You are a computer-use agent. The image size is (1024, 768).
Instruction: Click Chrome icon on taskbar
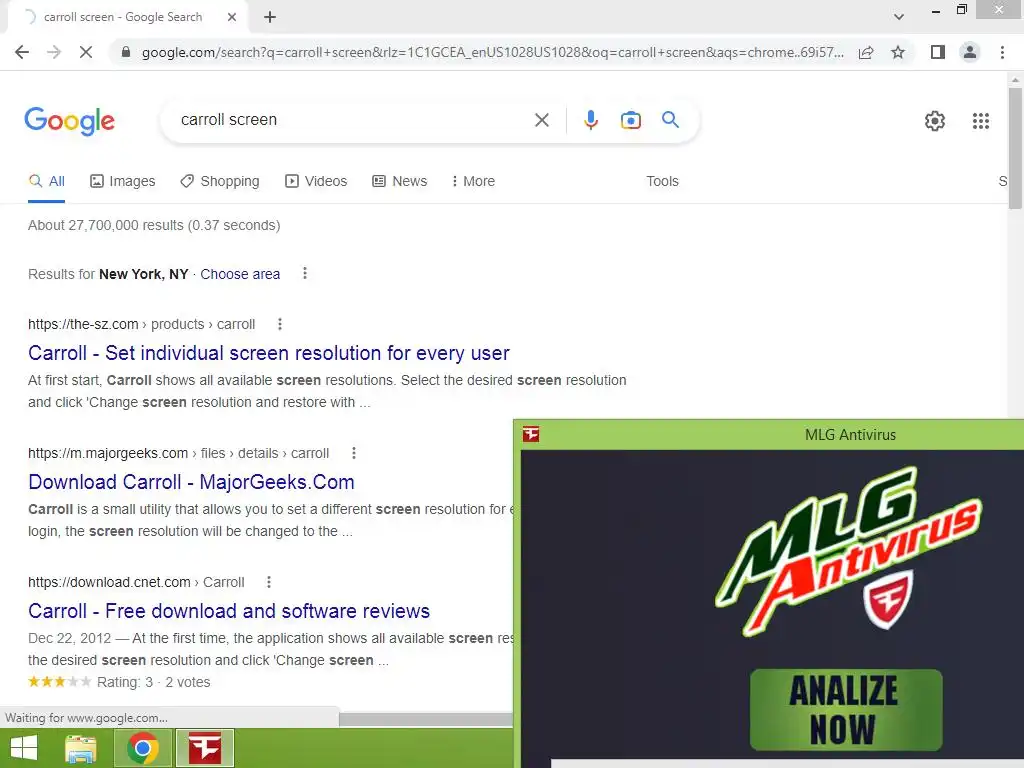142,748
